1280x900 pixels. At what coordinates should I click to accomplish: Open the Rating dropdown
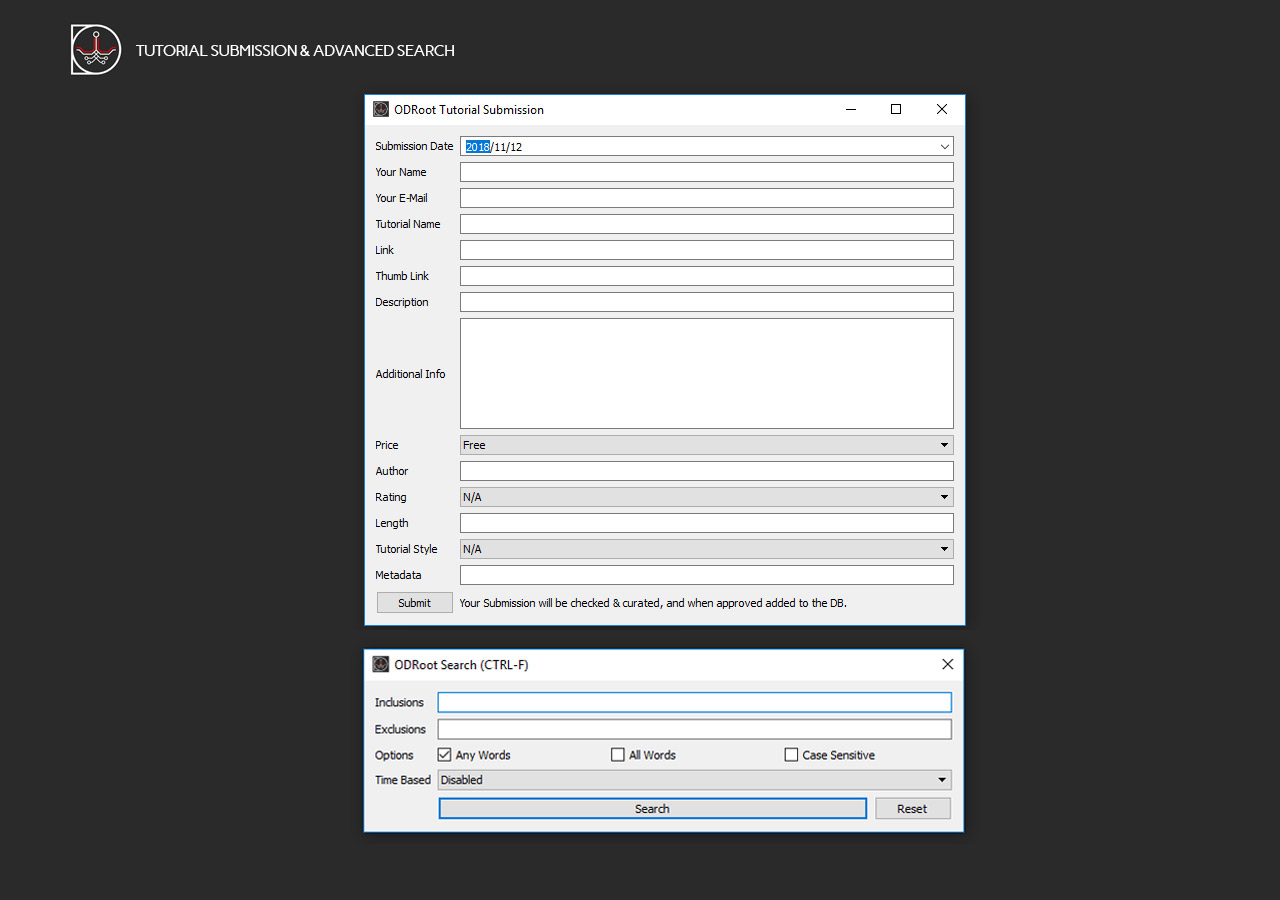tap(943, 497)
